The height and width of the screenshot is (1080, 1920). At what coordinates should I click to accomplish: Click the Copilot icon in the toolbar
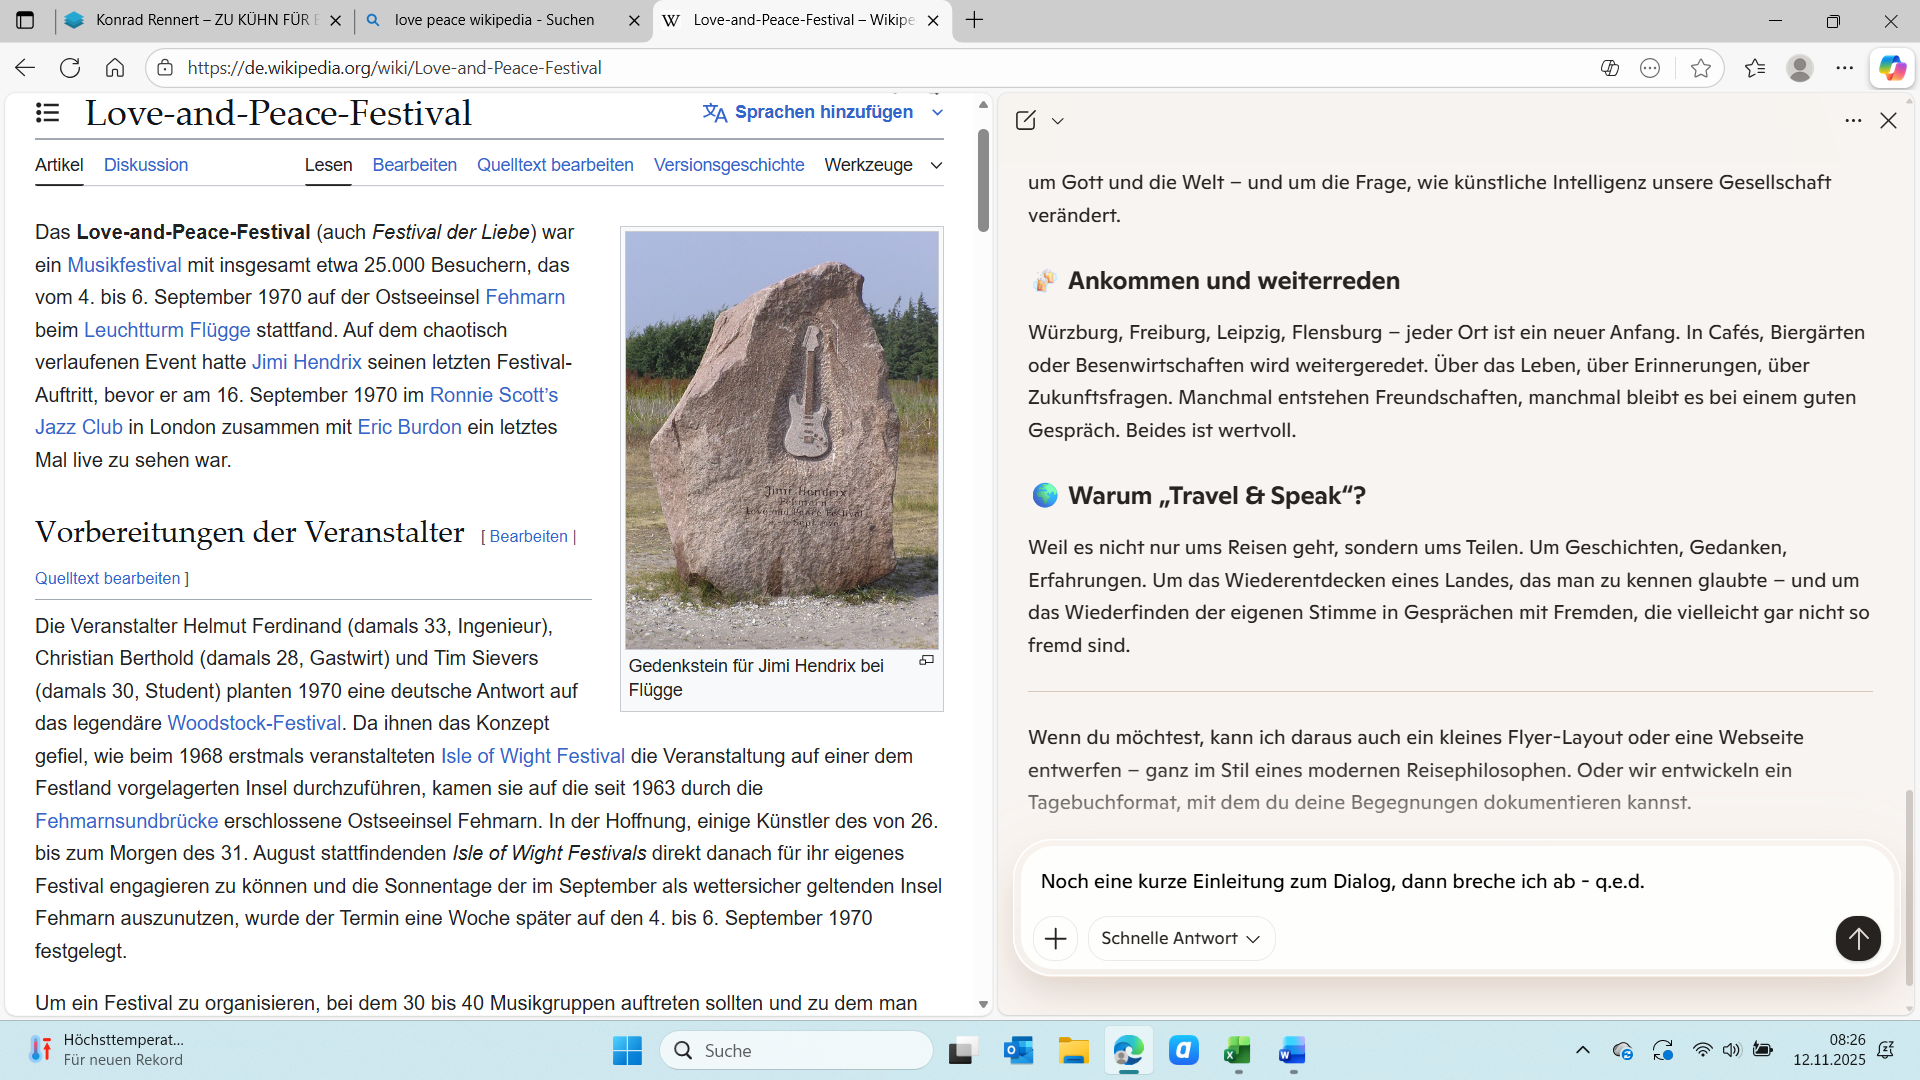coord(1892,68)
